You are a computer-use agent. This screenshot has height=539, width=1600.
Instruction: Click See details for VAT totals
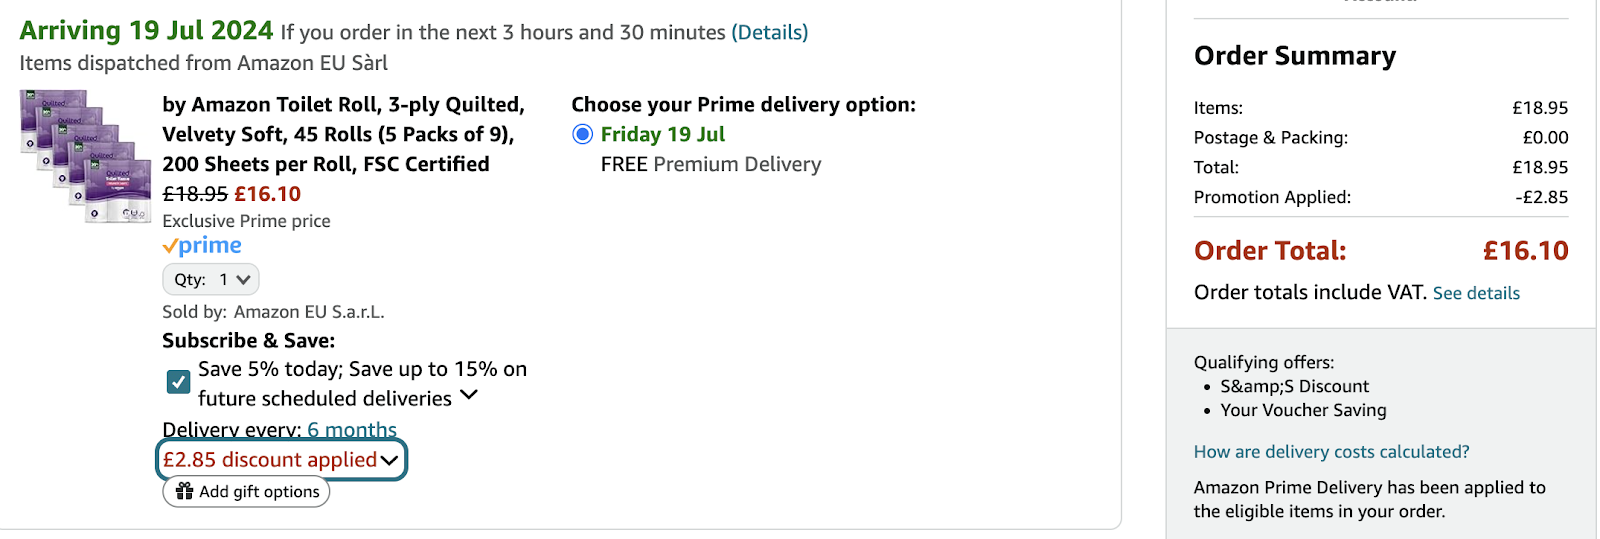click(1476, 293)
